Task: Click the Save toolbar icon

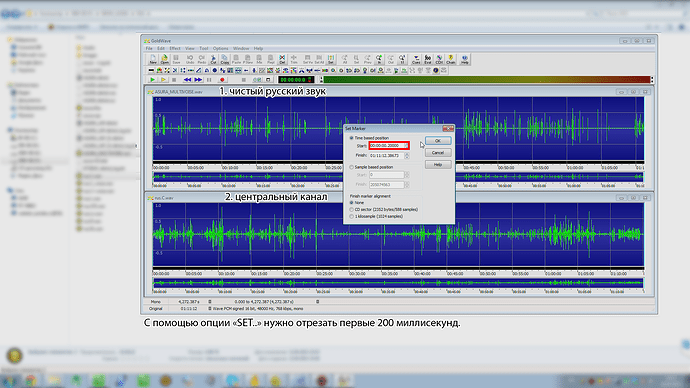Action: point(176,59)
